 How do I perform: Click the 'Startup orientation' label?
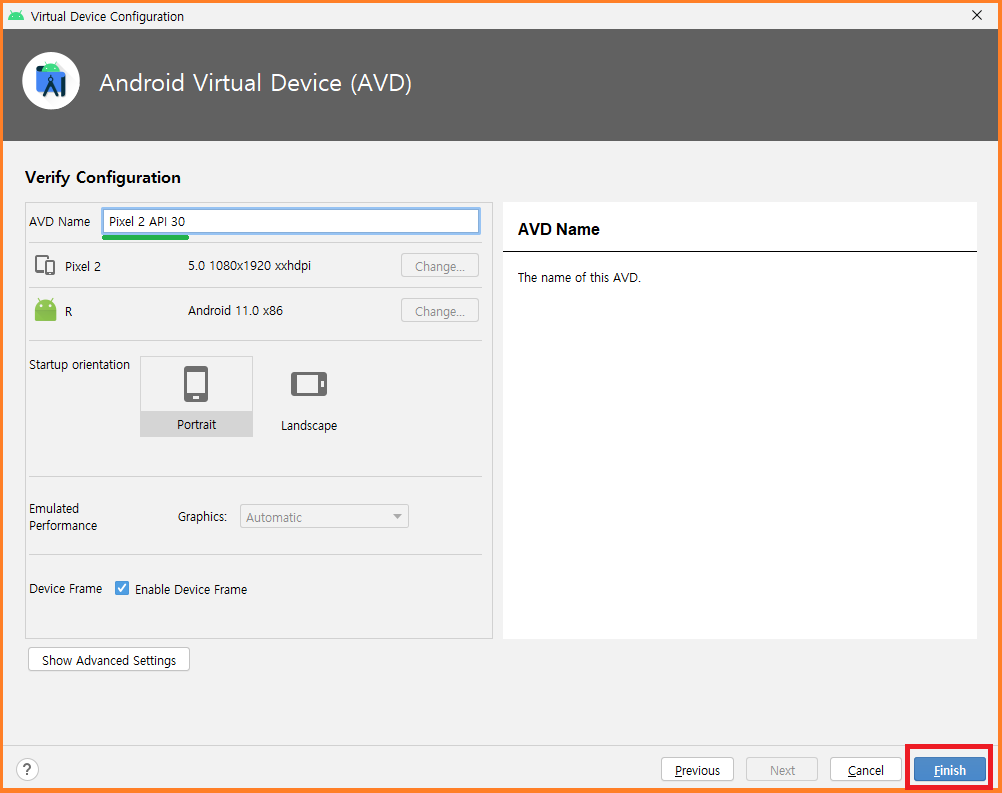click(79, 364)
